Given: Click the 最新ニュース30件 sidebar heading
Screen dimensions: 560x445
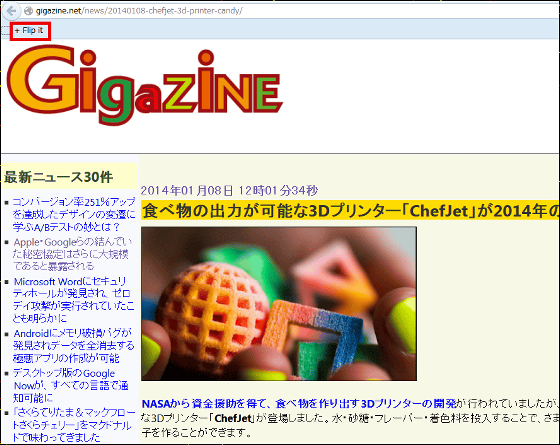Looking at the screenshot, I should point(58,177).
